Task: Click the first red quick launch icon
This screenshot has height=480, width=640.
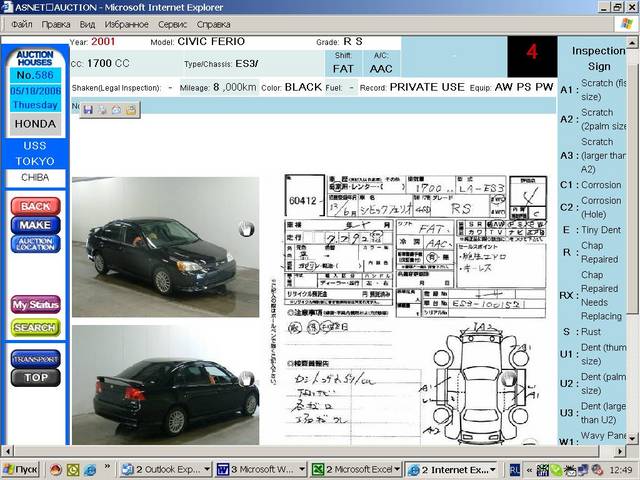Action: click(56, 469)
